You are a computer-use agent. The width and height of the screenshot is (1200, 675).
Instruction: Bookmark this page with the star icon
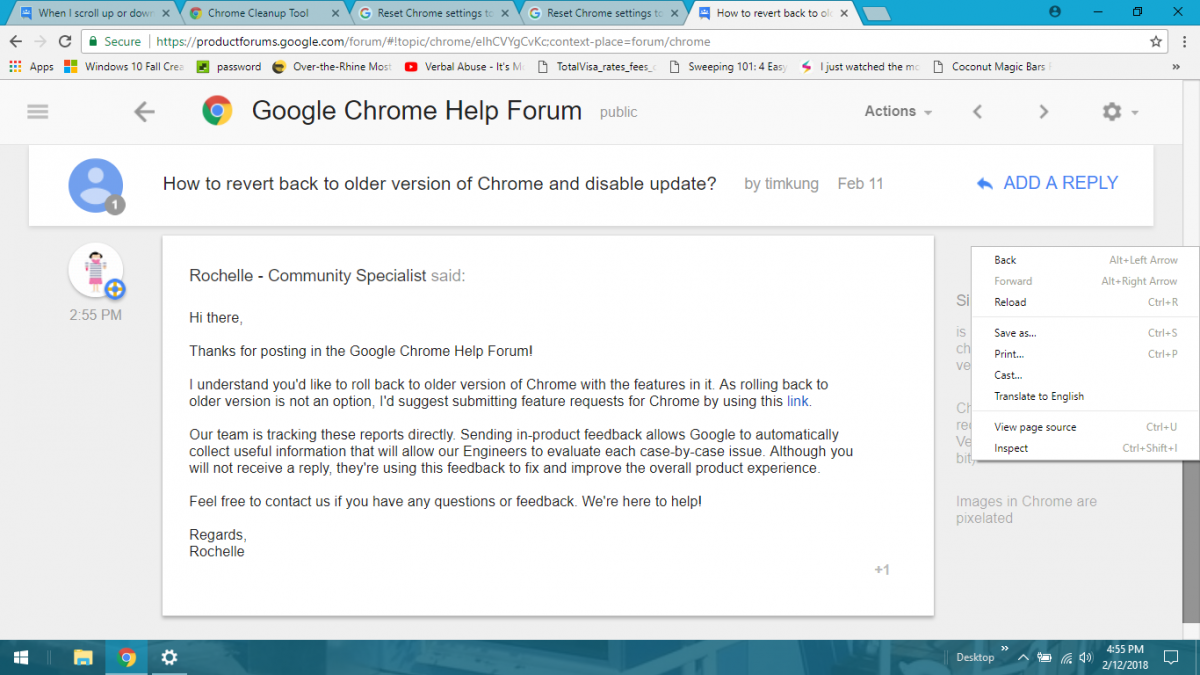pyautogui.click(x=1156, y=41)
